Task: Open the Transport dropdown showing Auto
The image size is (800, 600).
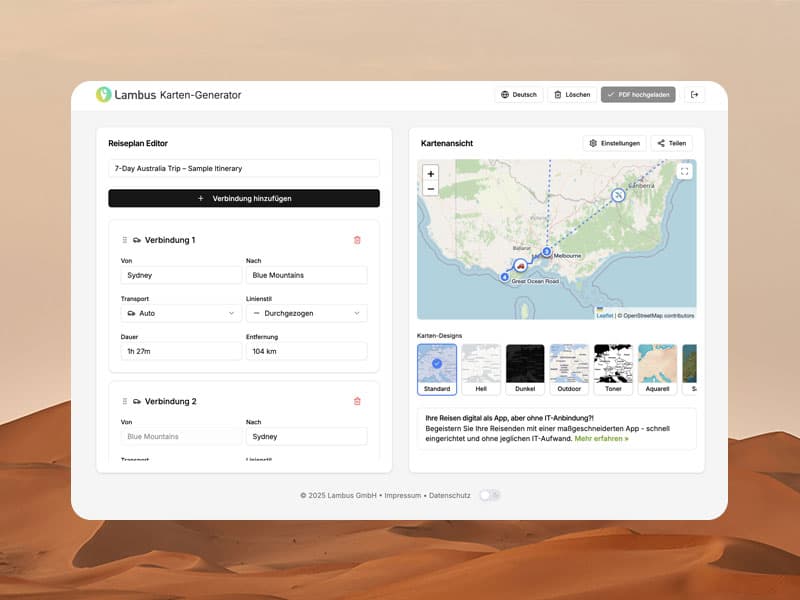Action: [180, 313]
